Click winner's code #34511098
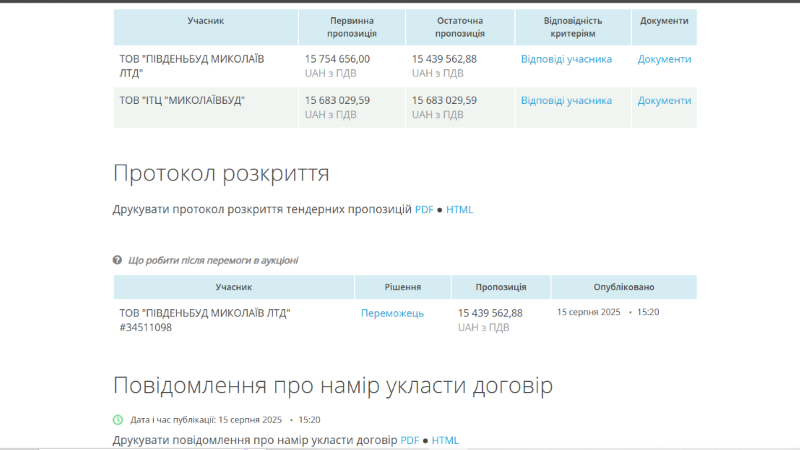 [146, 328]
